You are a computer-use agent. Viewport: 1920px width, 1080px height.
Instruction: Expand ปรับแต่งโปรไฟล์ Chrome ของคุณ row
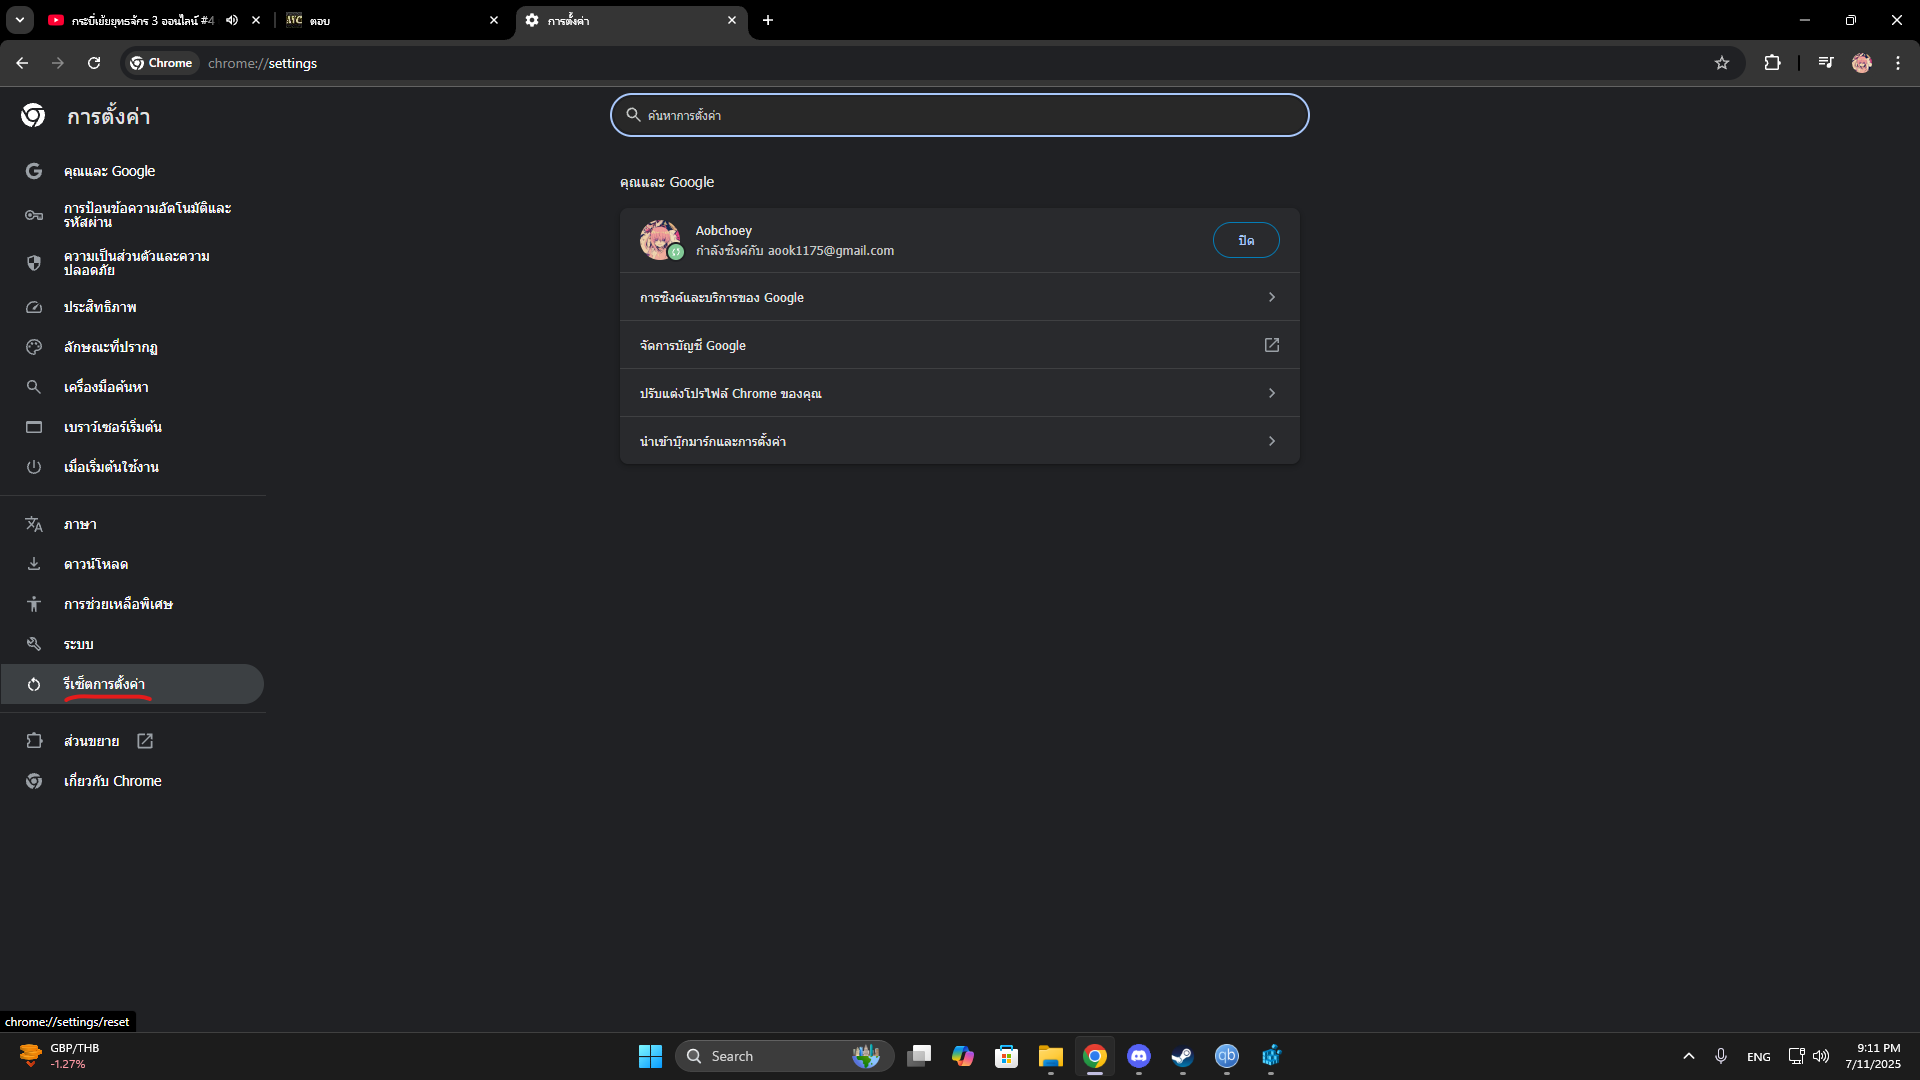(959, 393)
